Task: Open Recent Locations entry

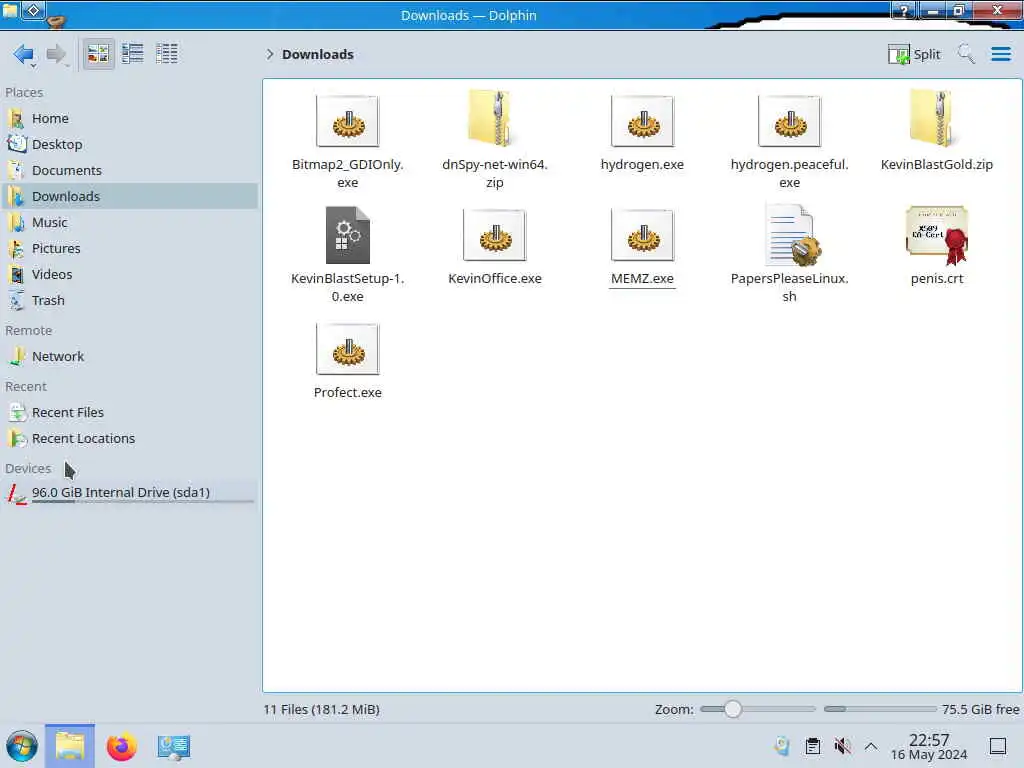Action: pyautogui.click(x=131, y=438)
